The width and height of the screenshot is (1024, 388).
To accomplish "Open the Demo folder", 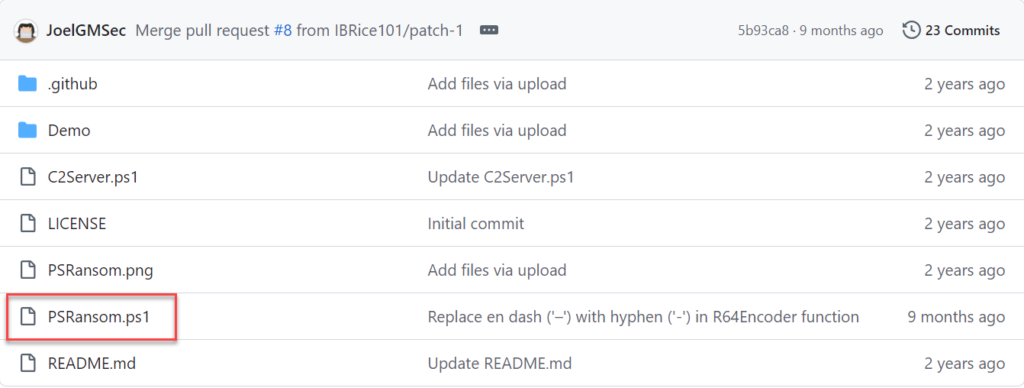I will [x=69, y=131].
